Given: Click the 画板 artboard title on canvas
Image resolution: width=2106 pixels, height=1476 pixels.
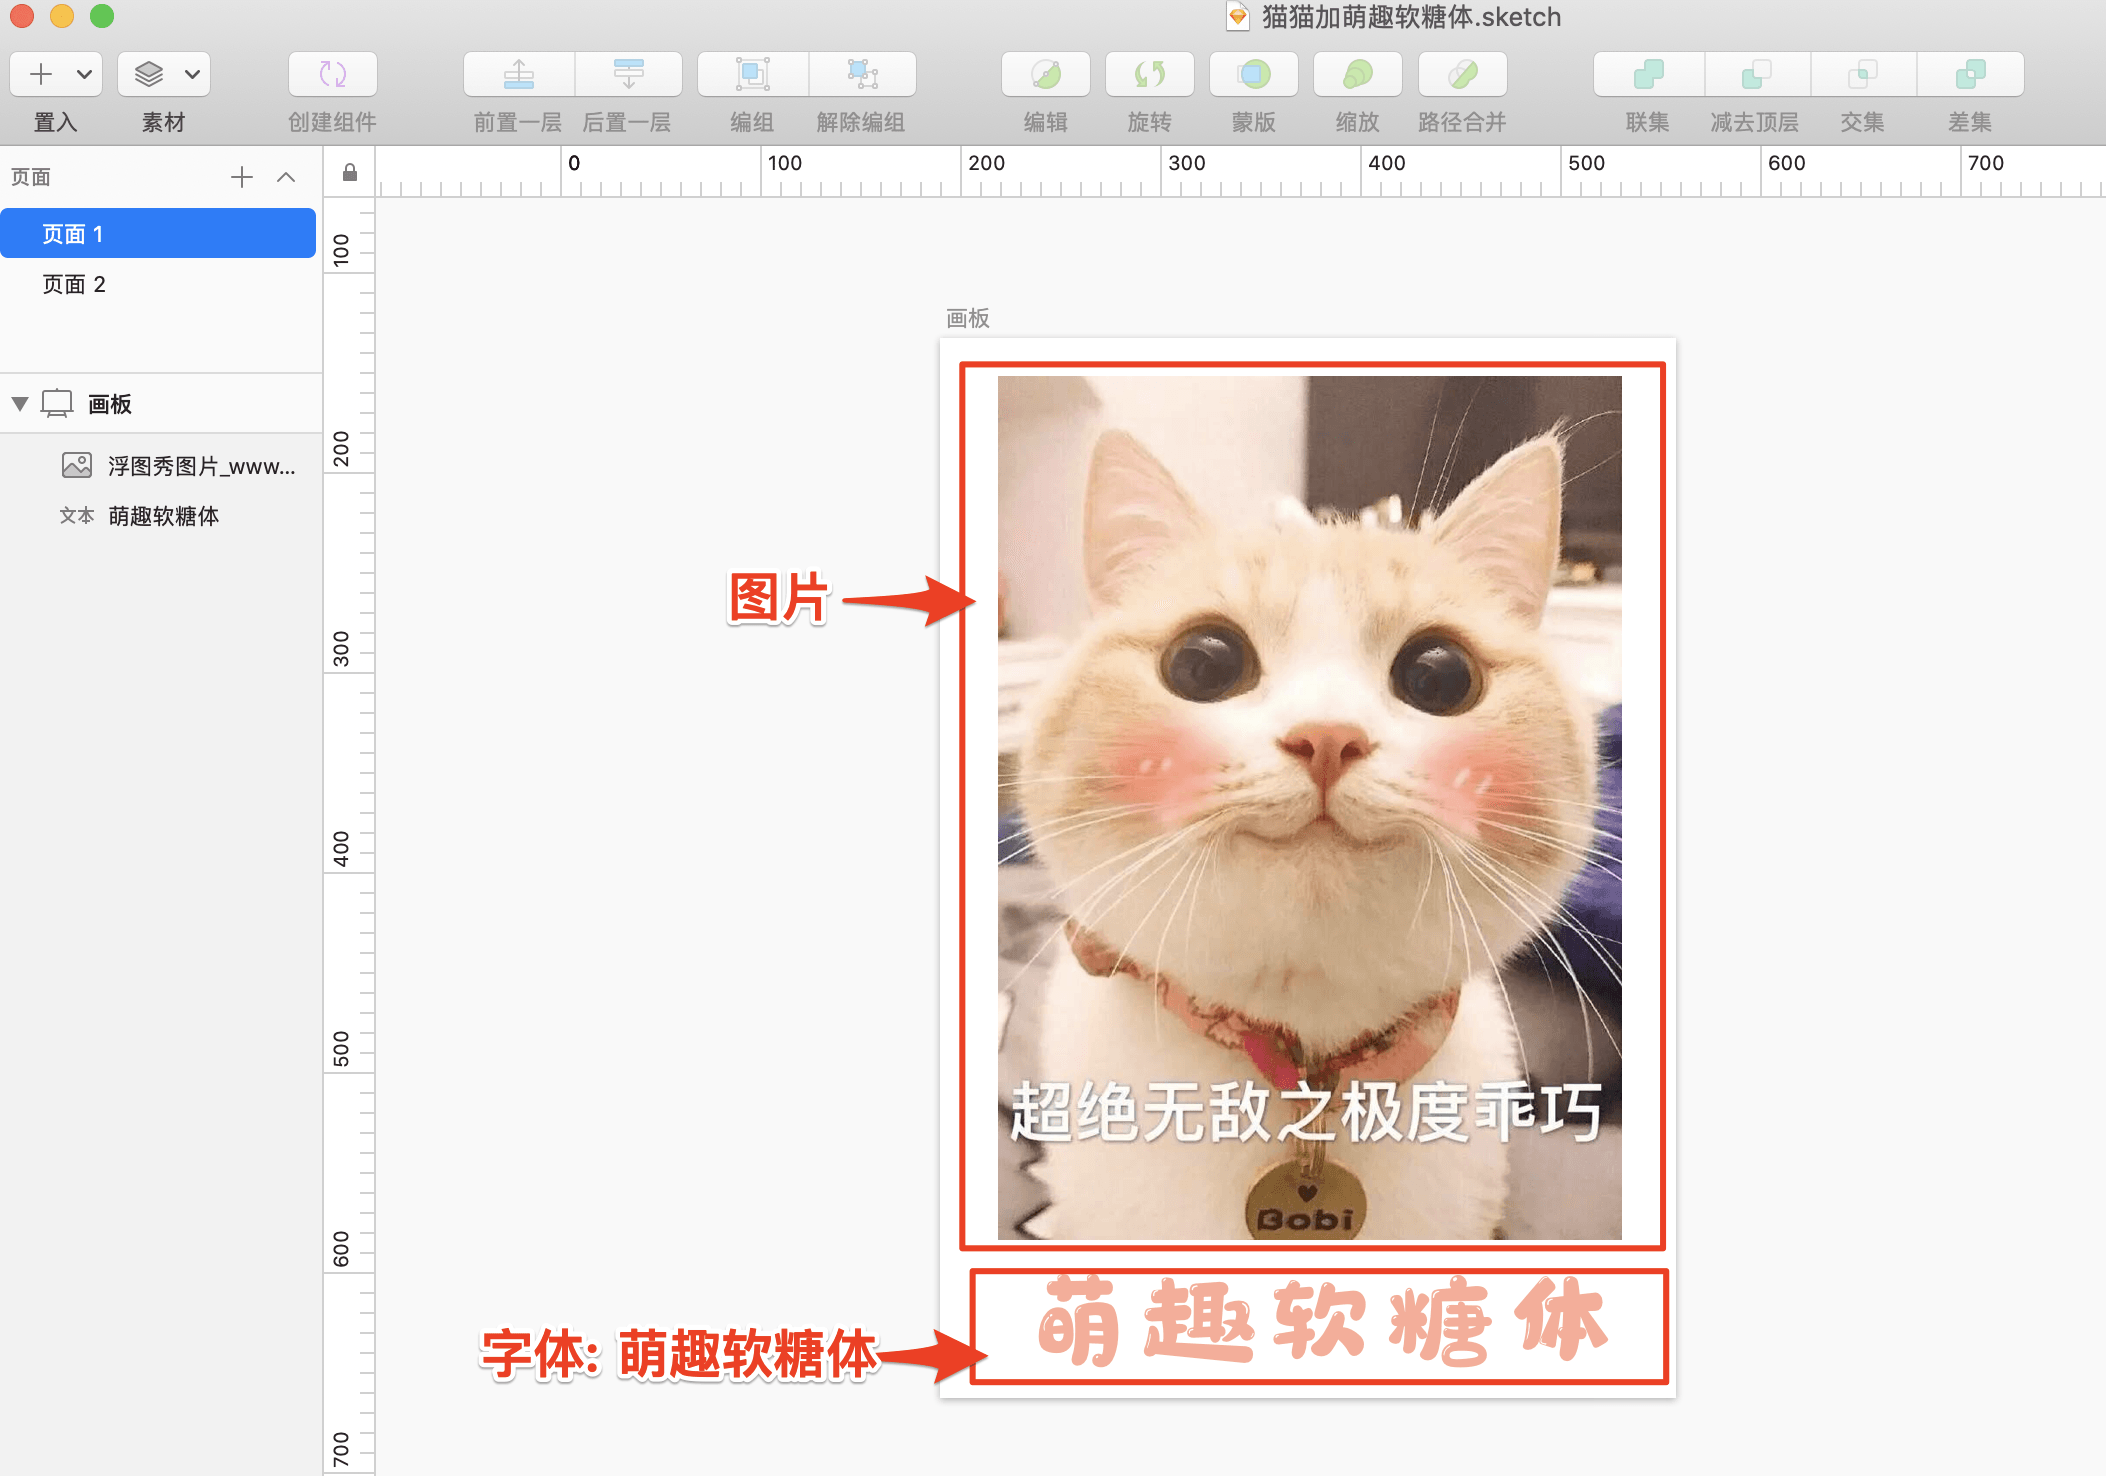Looking at the screenshot, I should coord(968,318).
